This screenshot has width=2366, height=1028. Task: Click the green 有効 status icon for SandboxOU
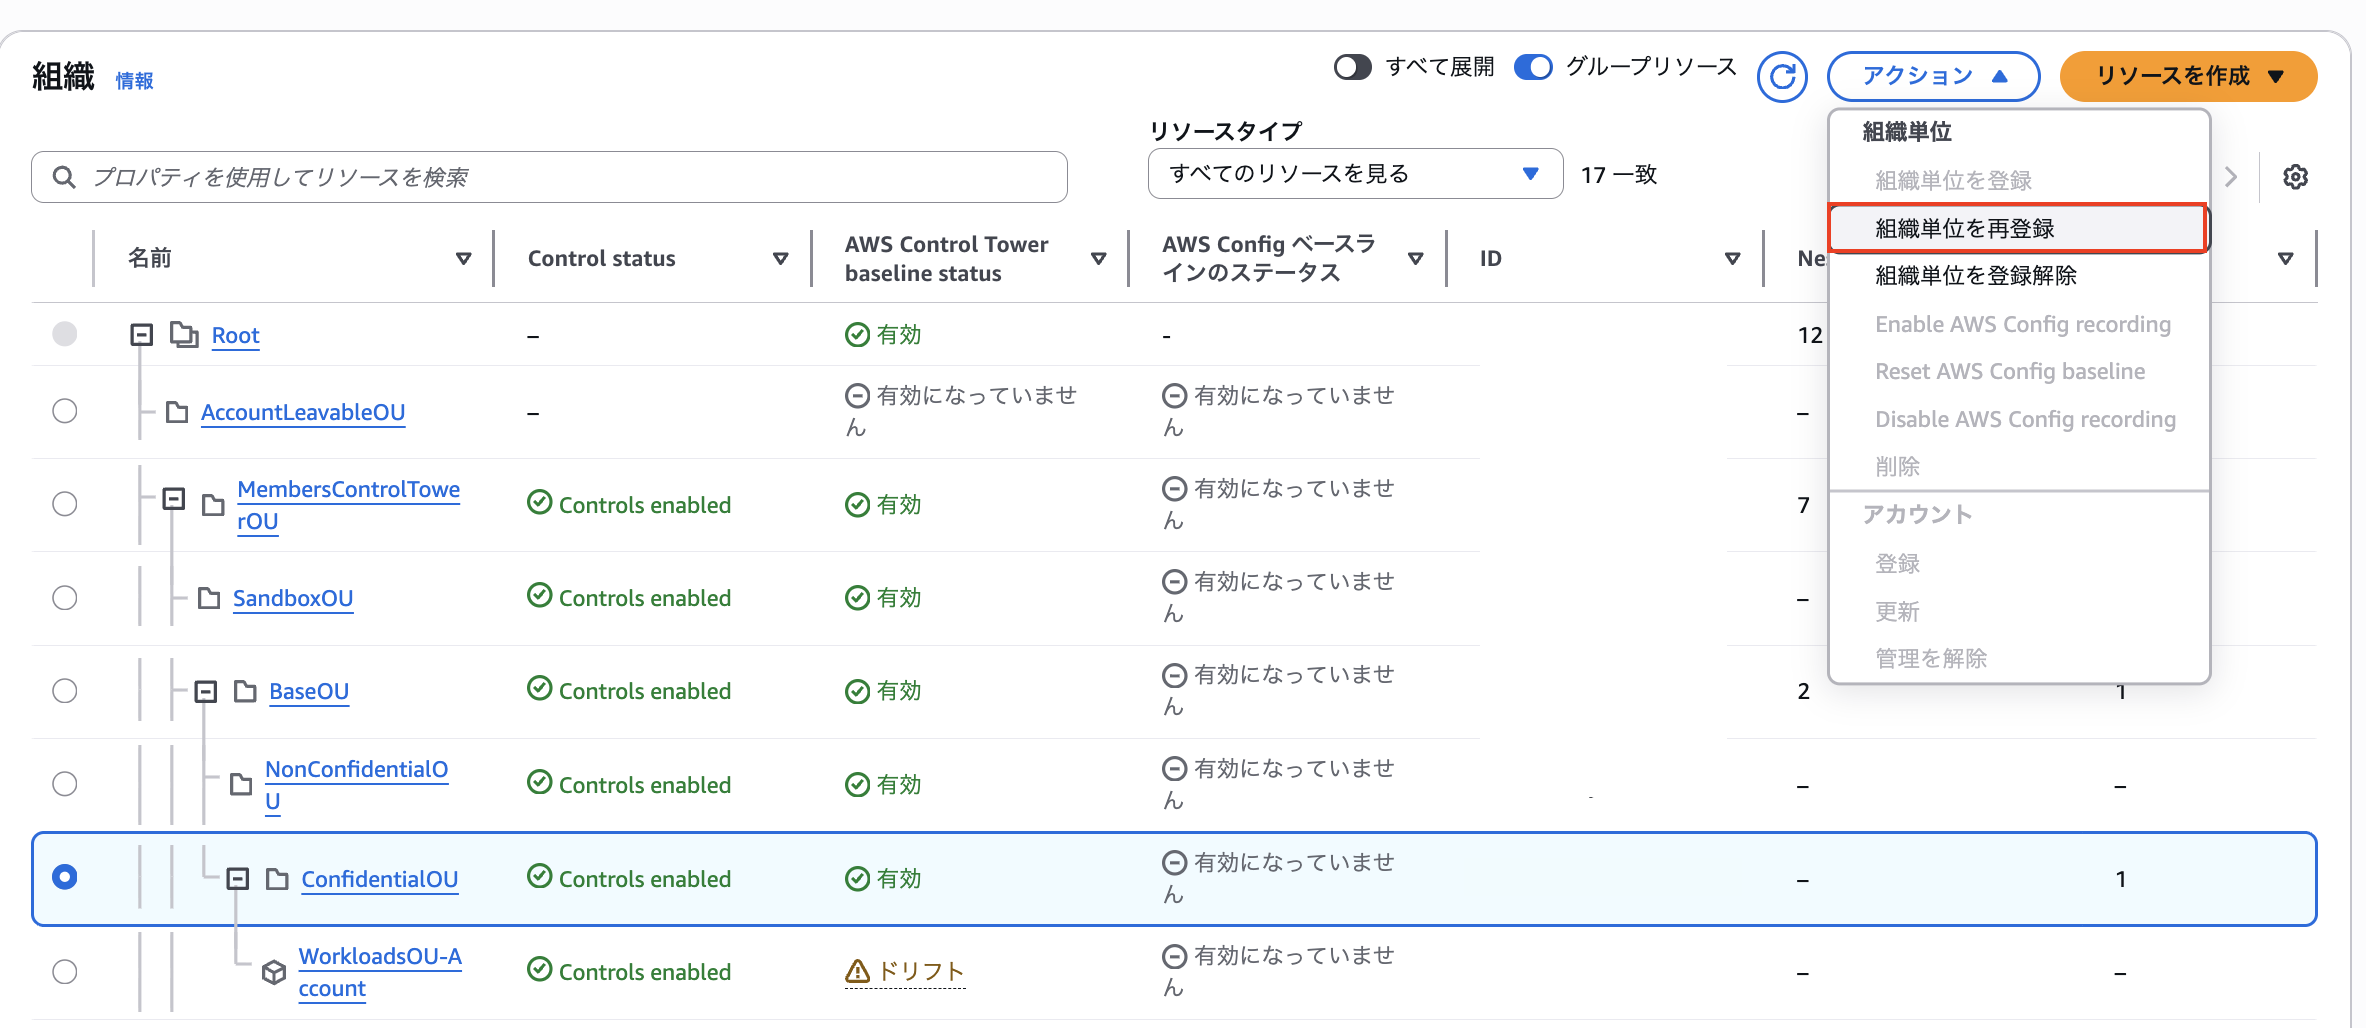(x=857, y=597)
